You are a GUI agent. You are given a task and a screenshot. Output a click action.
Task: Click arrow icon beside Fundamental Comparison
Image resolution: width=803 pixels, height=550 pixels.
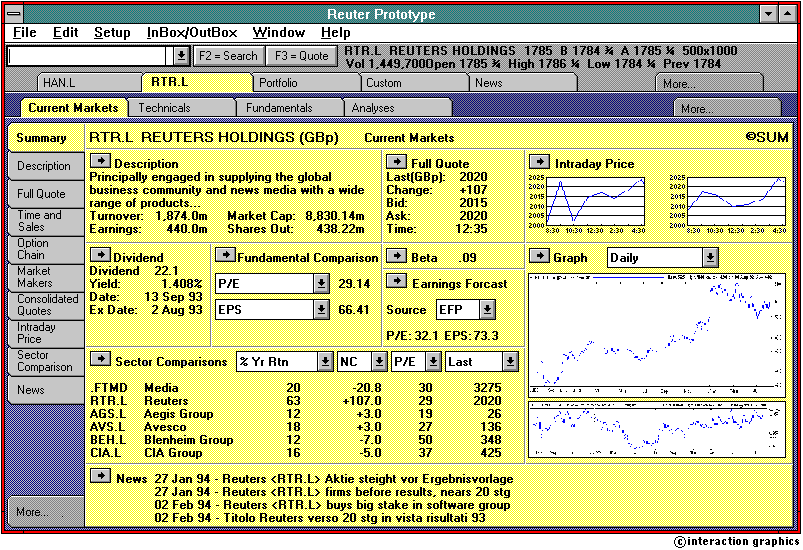(x=223, y=256)
